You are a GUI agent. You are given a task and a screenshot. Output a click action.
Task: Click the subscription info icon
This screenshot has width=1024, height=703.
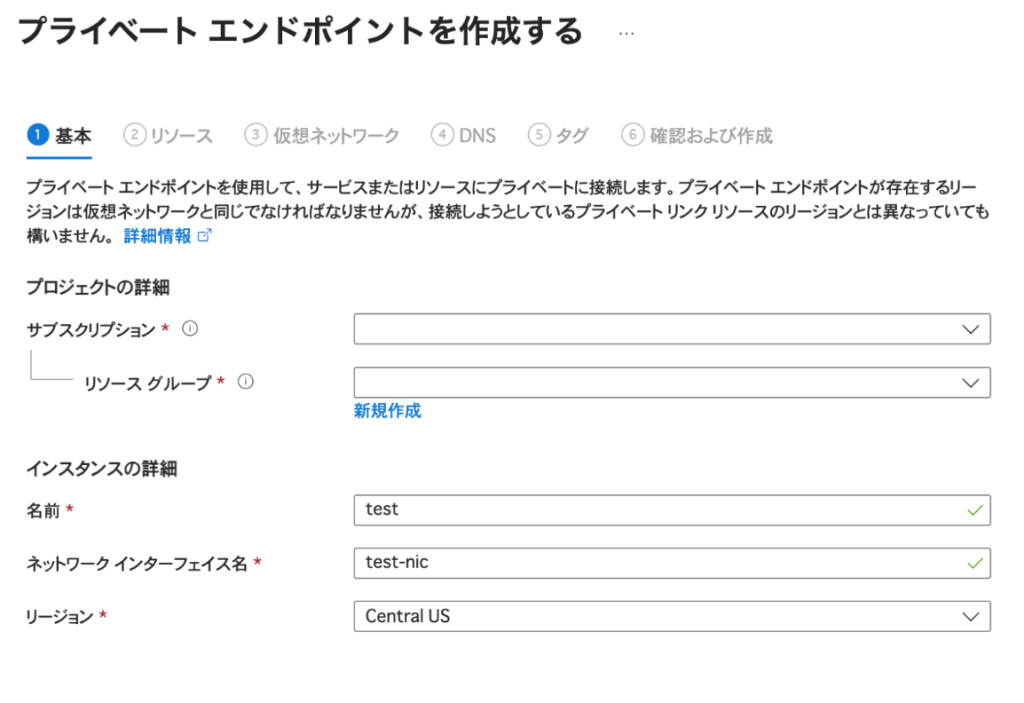click(190, 329)
